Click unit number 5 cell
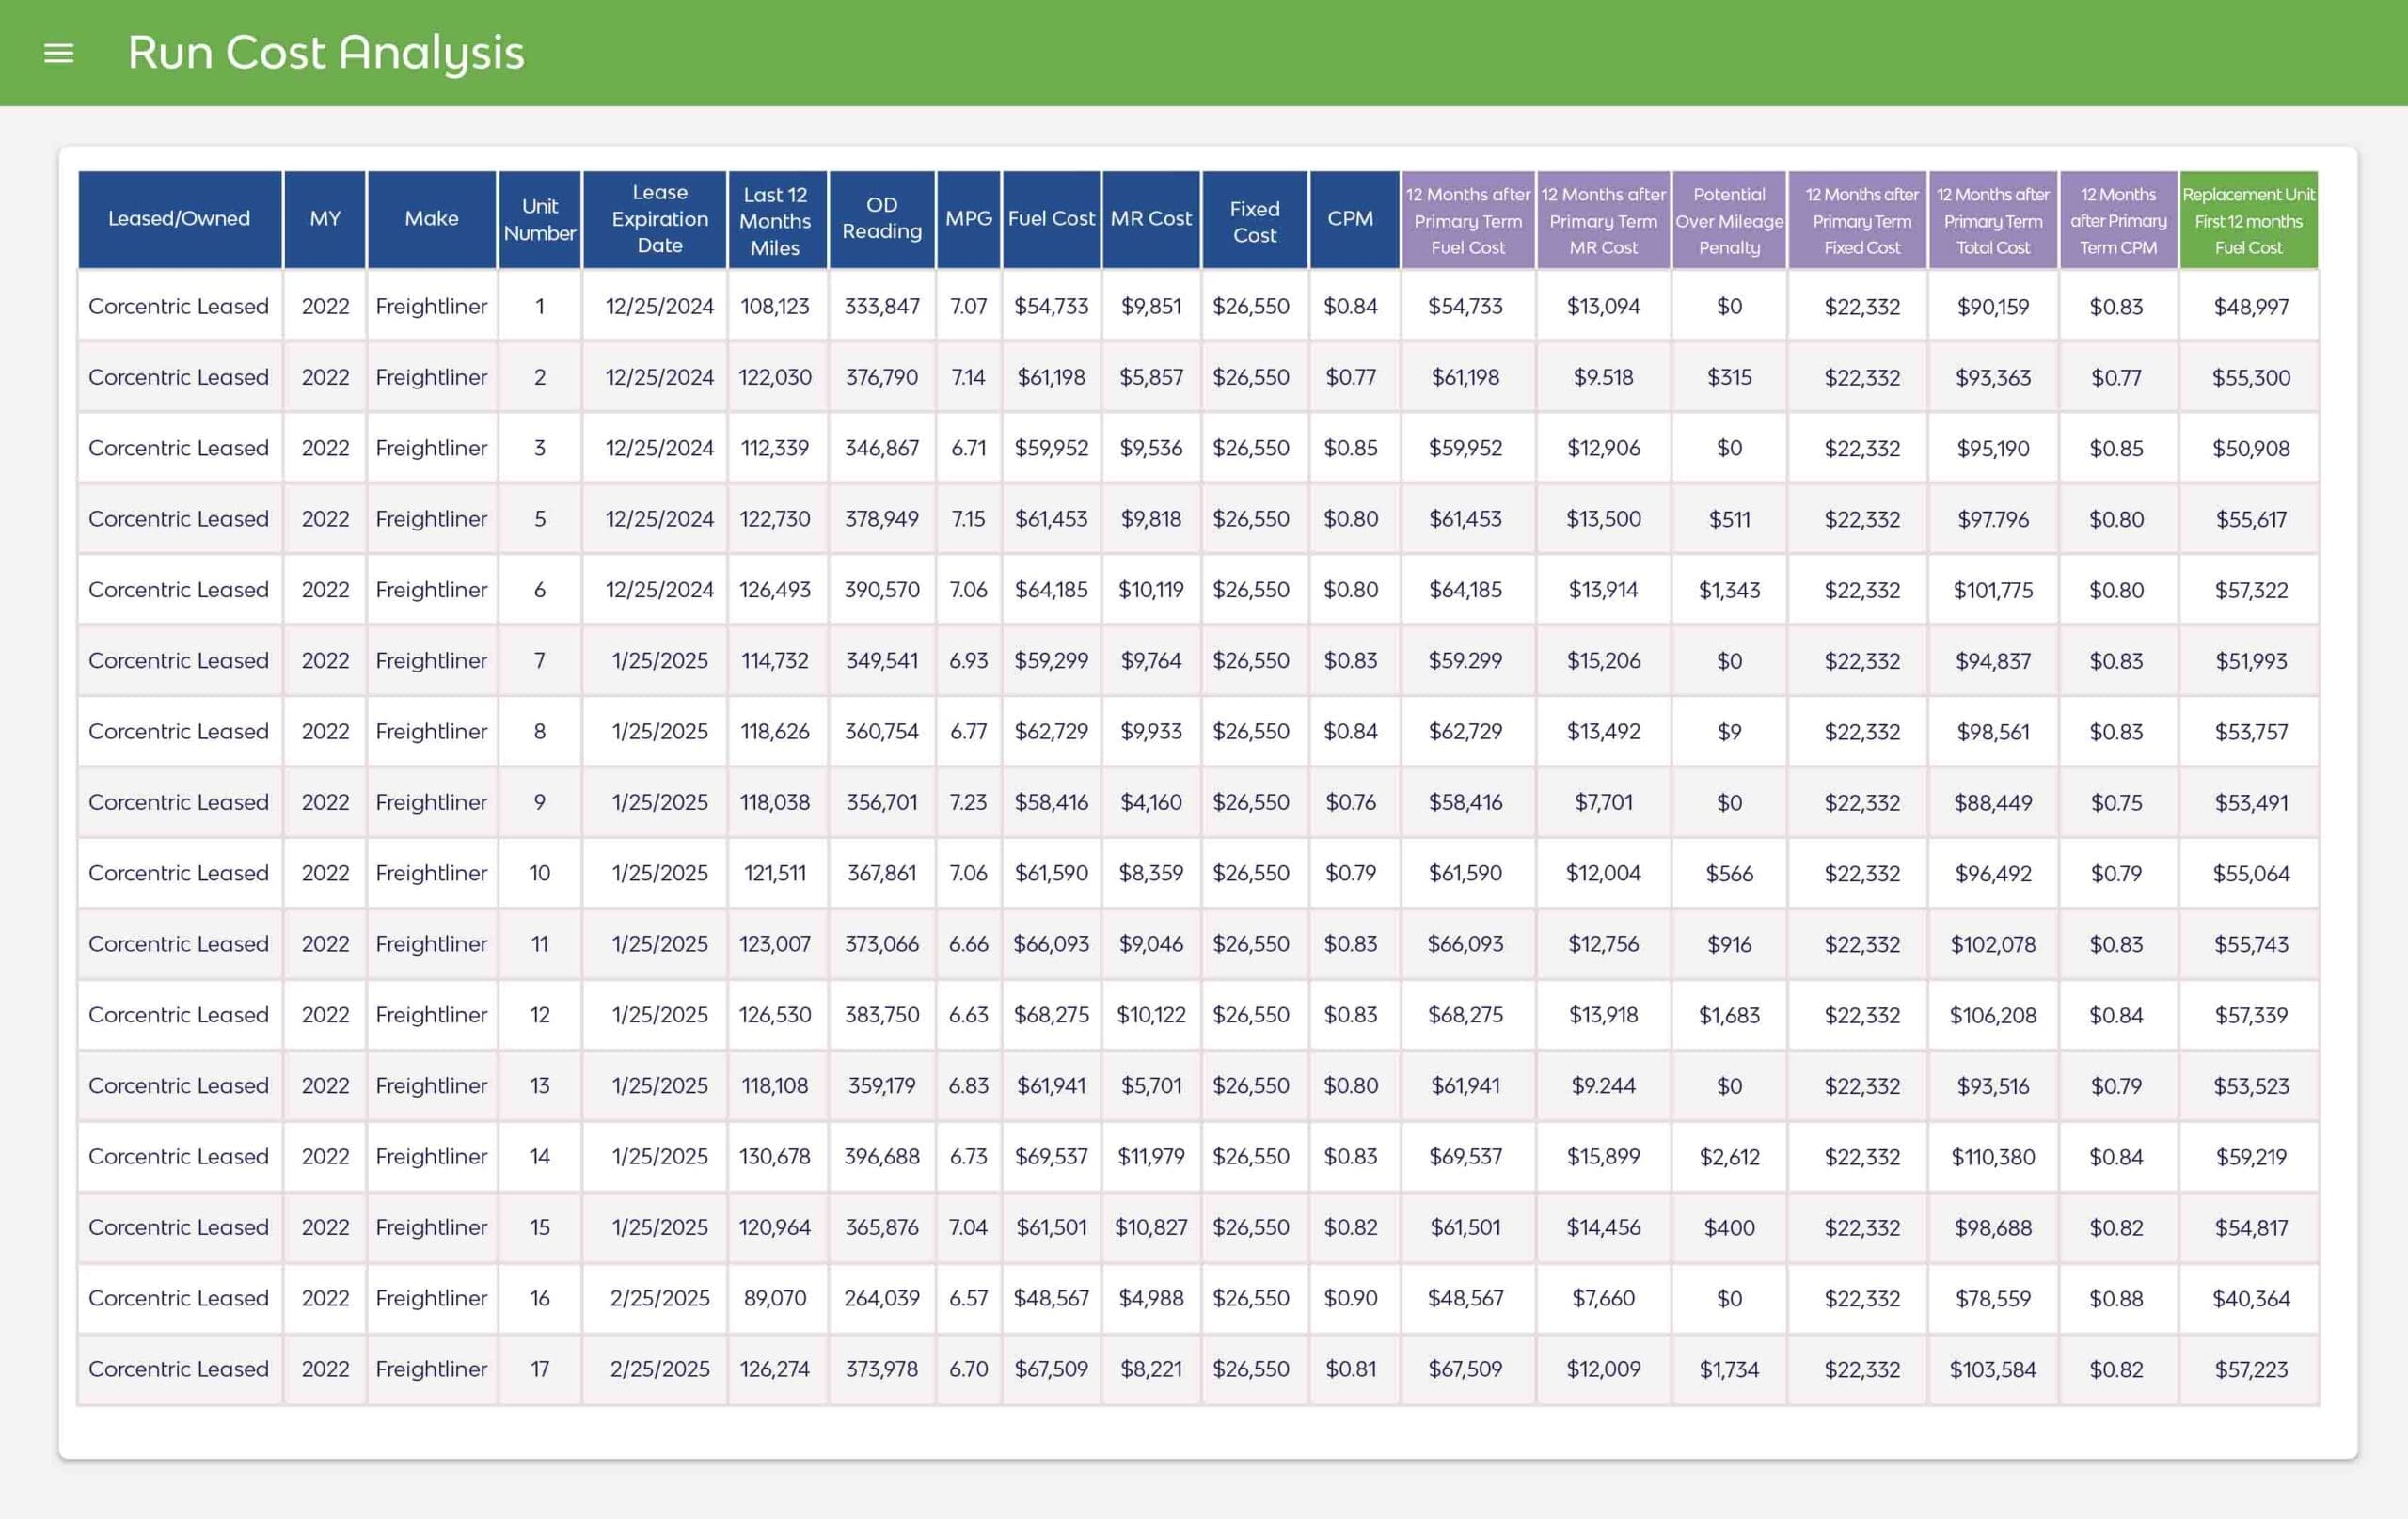 click(x=539, y=519)
